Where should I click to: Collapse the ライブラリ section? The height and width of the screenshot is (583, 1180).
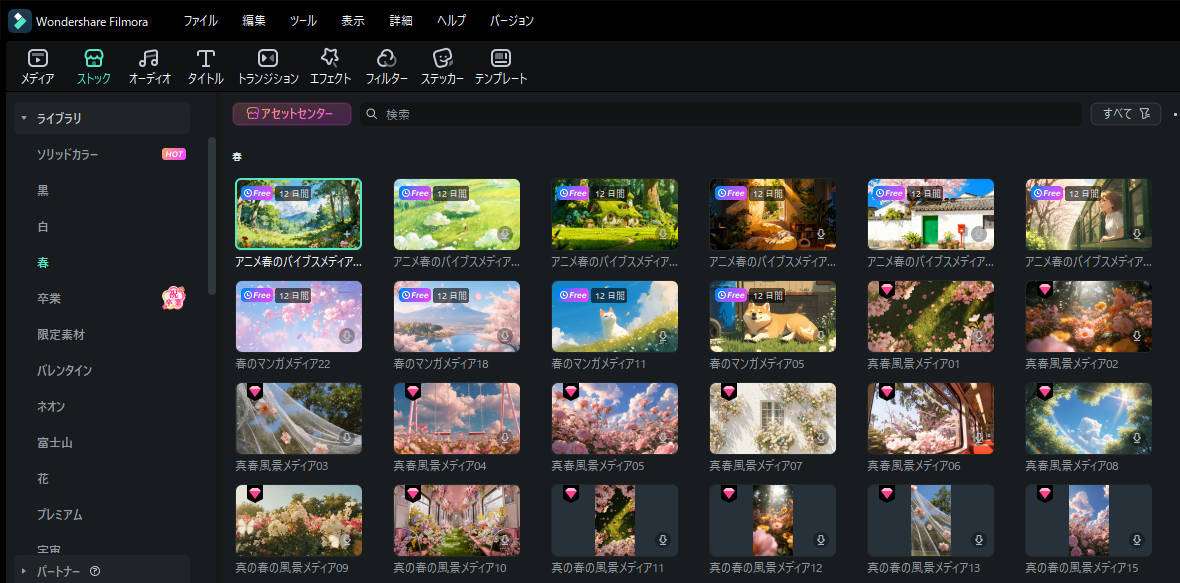pos(24,118)
